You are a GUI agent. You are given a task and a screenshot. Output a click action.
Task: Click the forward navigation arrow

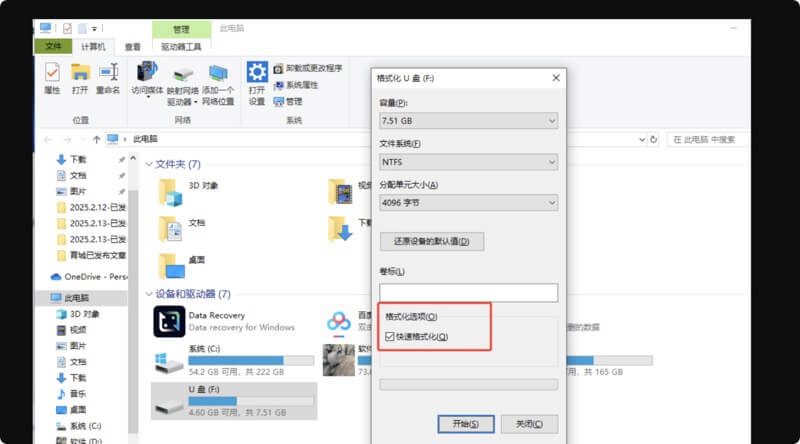67,139
